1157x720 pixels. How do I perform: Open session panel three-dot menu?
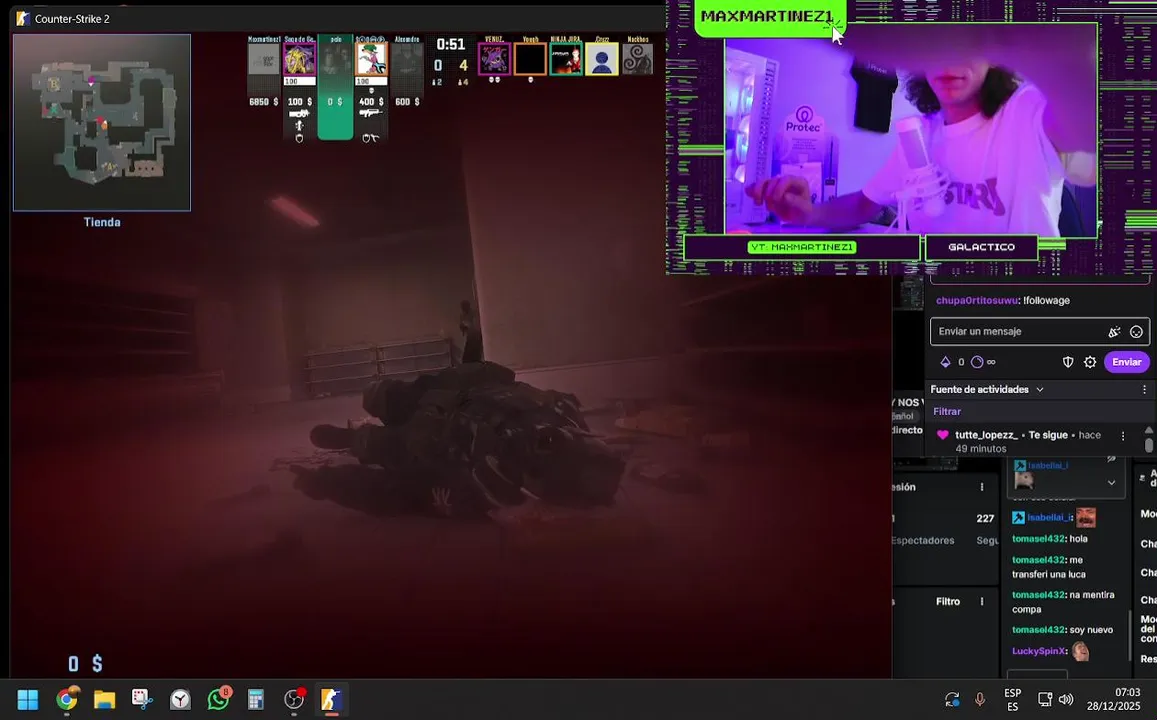981,487
